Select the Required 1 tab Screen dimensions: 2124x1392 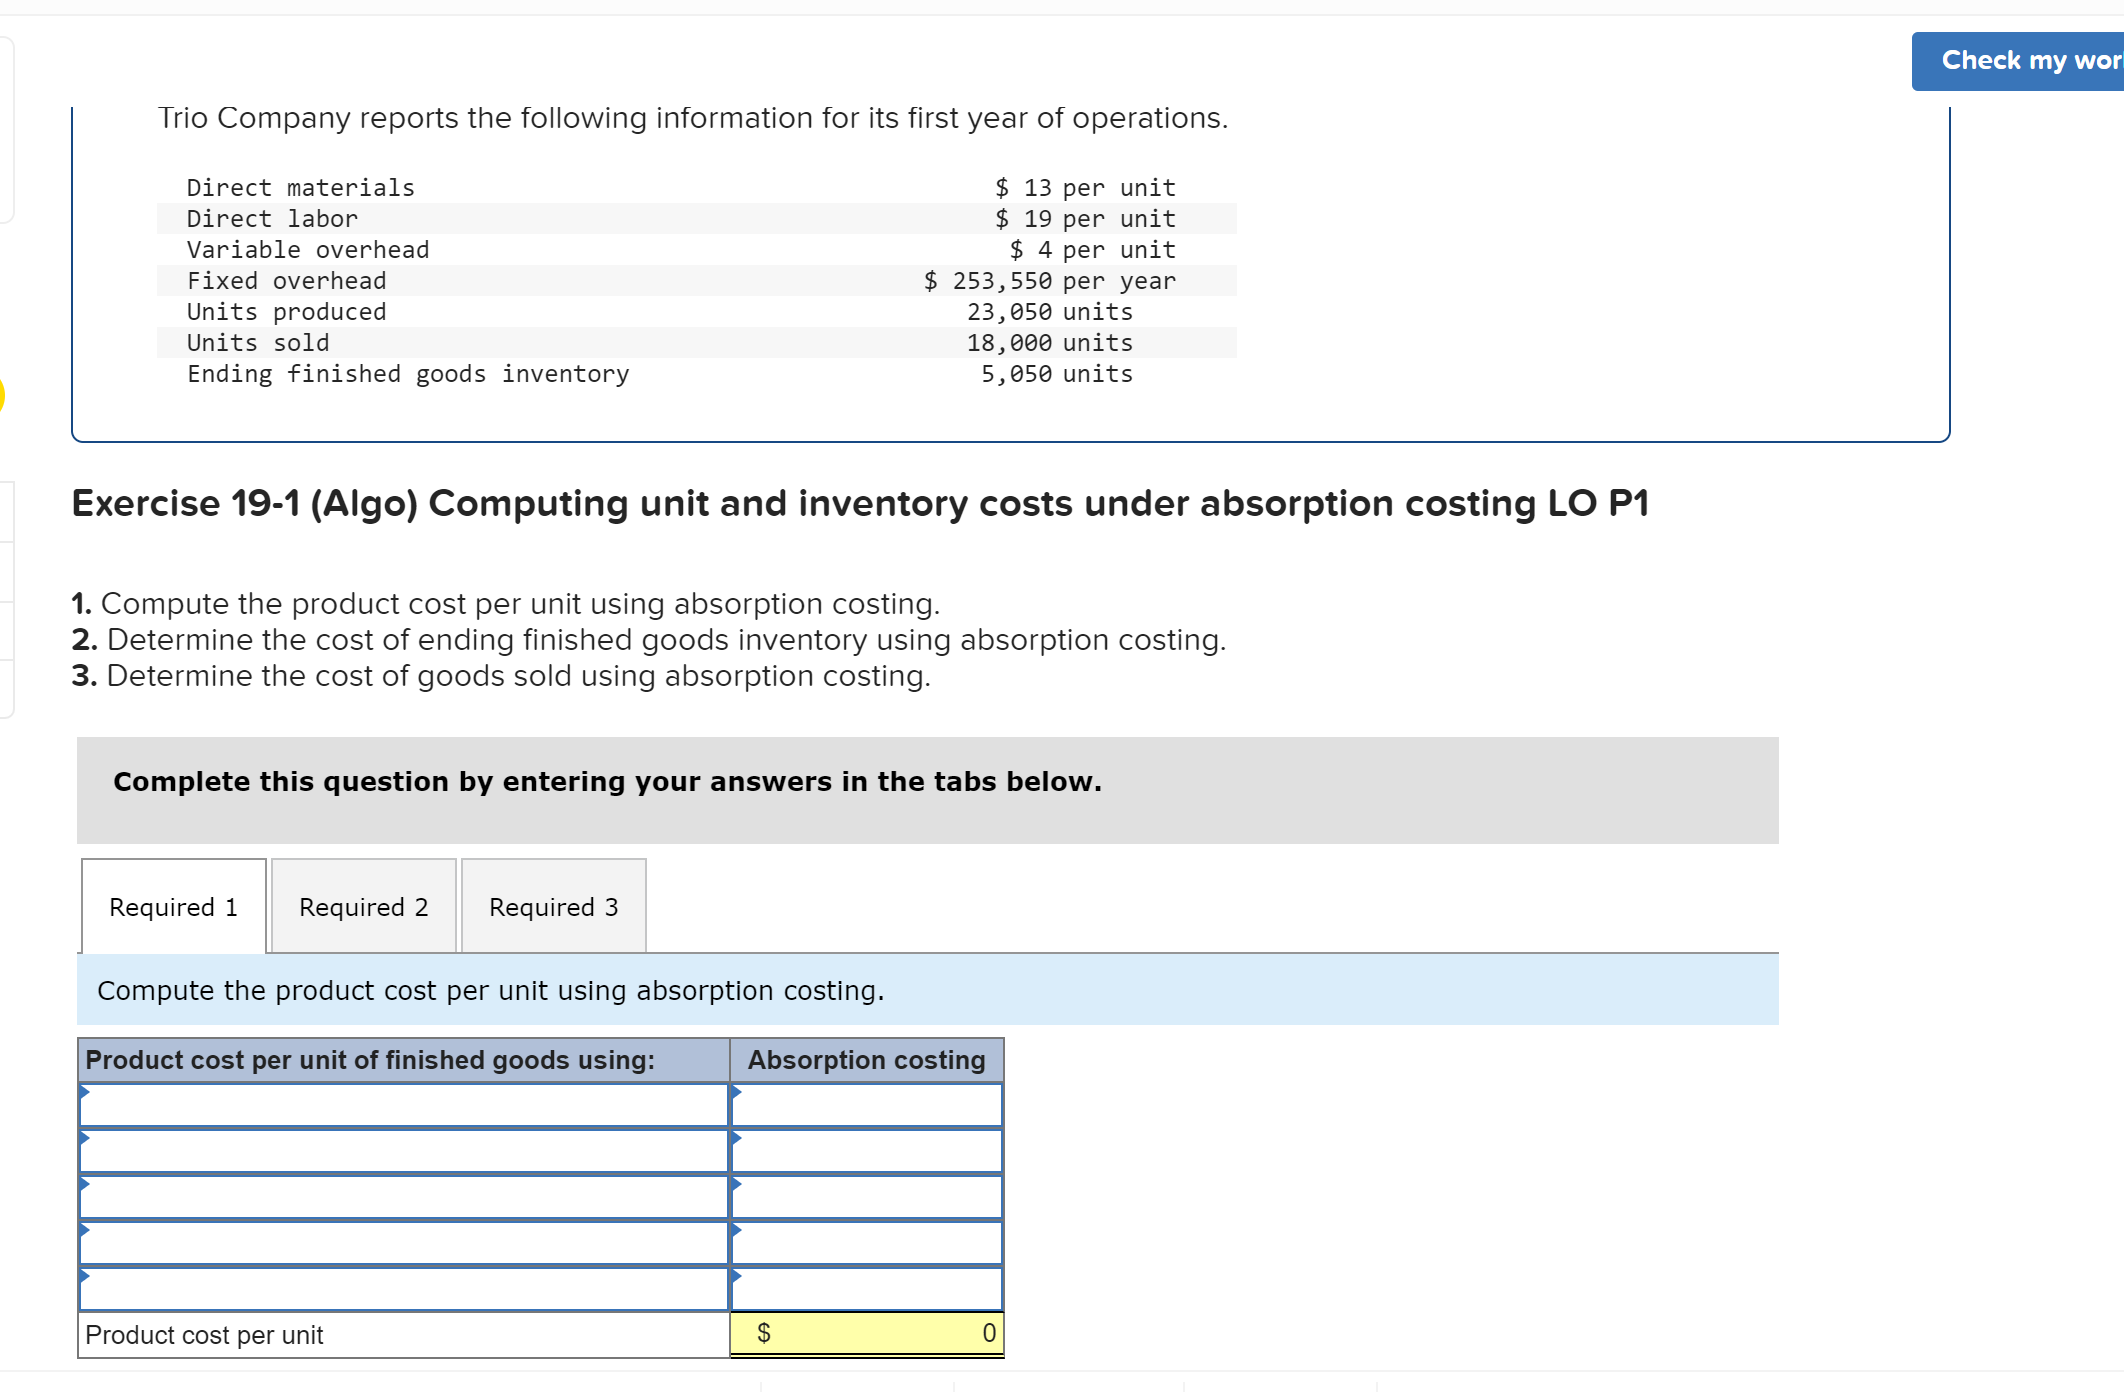[172, 906]
